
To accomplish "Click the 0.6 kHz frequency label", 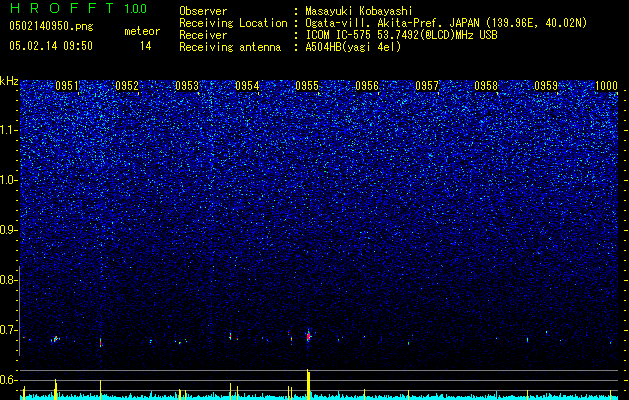I will [8, 380].
